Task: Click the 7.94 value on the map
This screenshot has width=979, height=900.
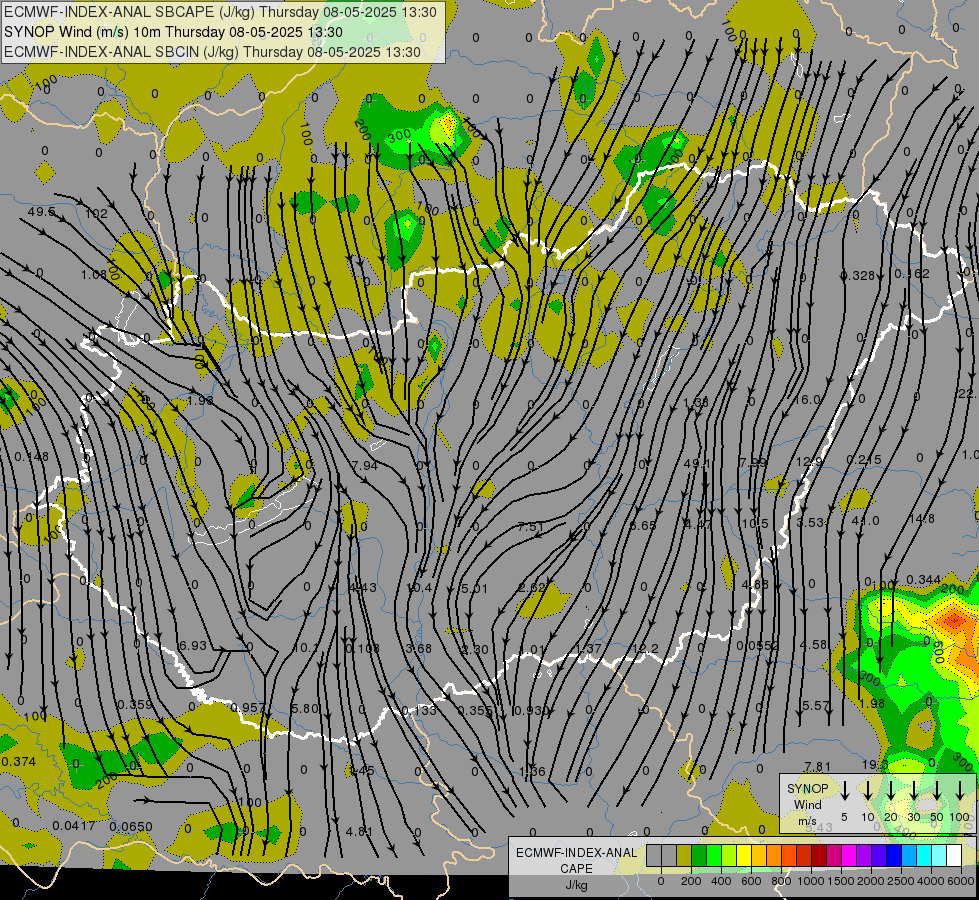Action: pos(365,465)
